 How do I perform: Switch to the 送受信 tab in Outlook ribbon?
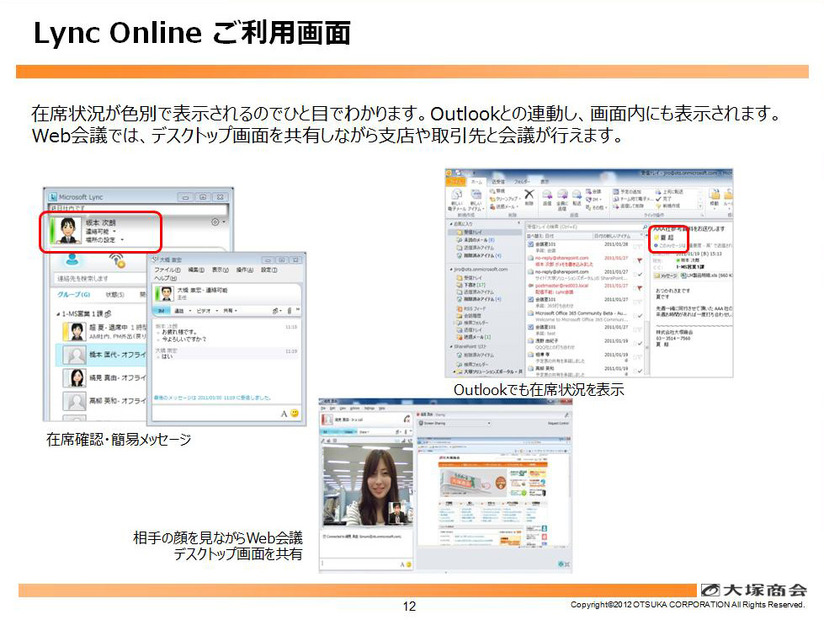(x=499, y=181)
